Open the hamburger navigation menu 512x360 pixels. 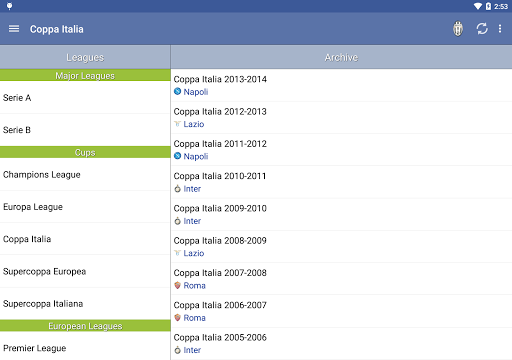tap(14, 29)
